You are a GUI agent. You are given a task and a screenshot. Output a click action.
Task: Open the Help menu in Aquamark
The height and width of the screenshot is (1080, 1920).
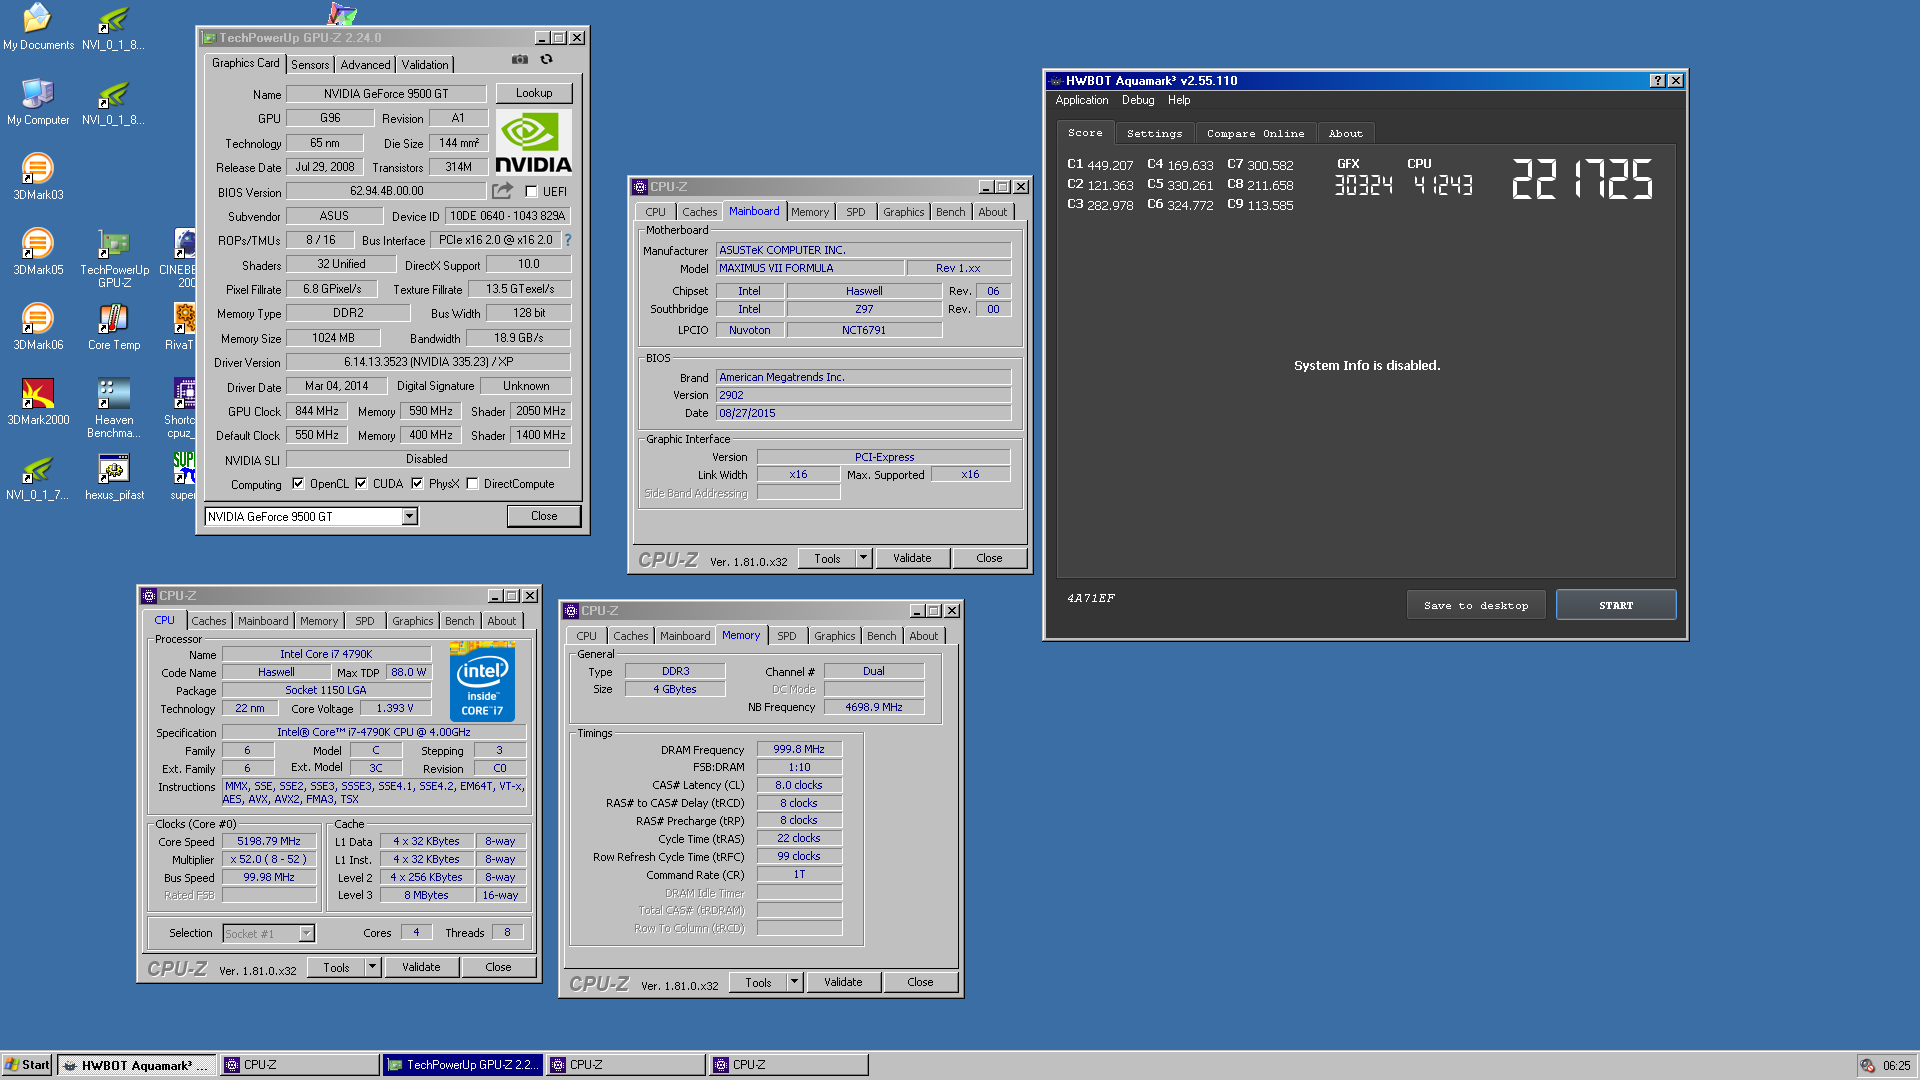(1179, 100)
